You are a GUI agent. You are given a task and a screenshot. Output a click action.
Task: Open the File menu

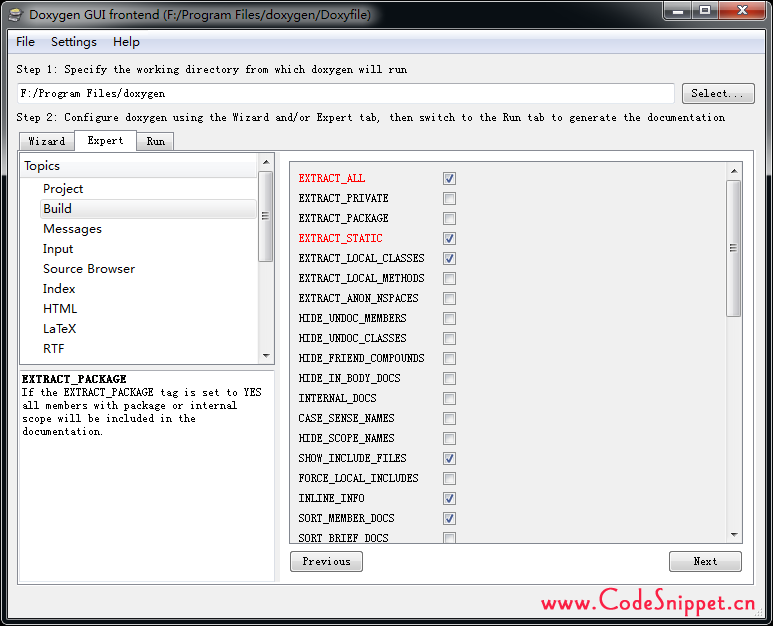(x=26, y=42)
